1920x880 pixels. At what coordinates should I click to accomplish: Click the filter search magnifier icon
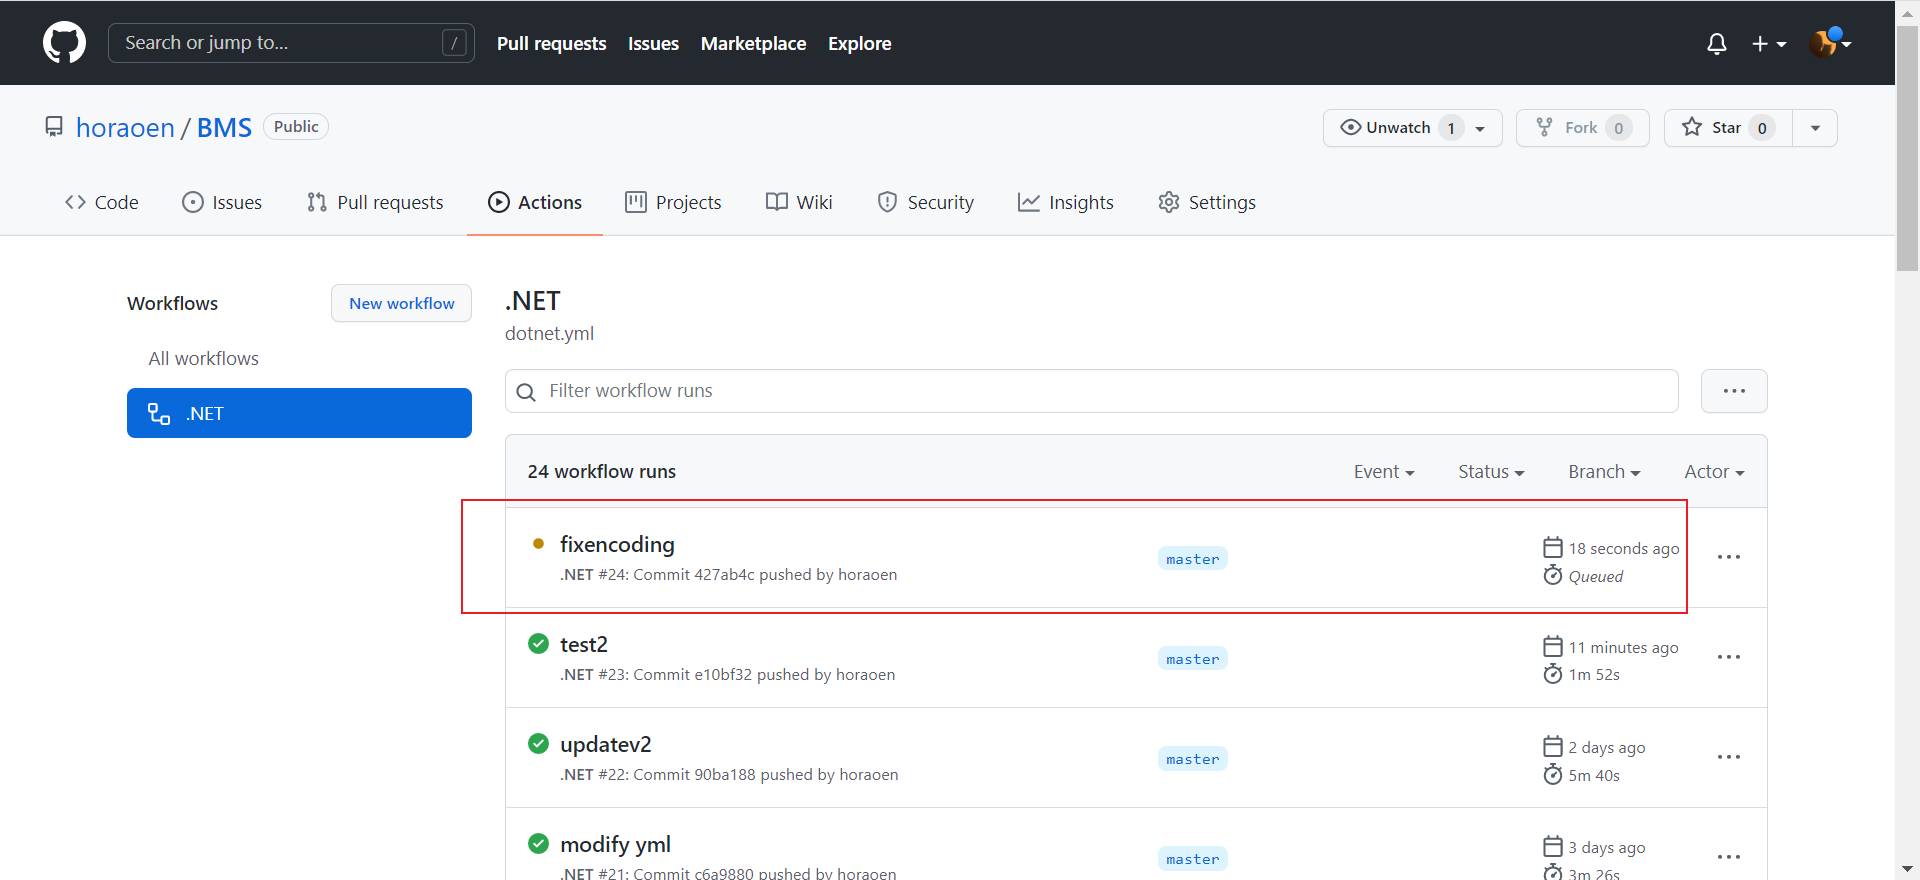tap(526, 392)
